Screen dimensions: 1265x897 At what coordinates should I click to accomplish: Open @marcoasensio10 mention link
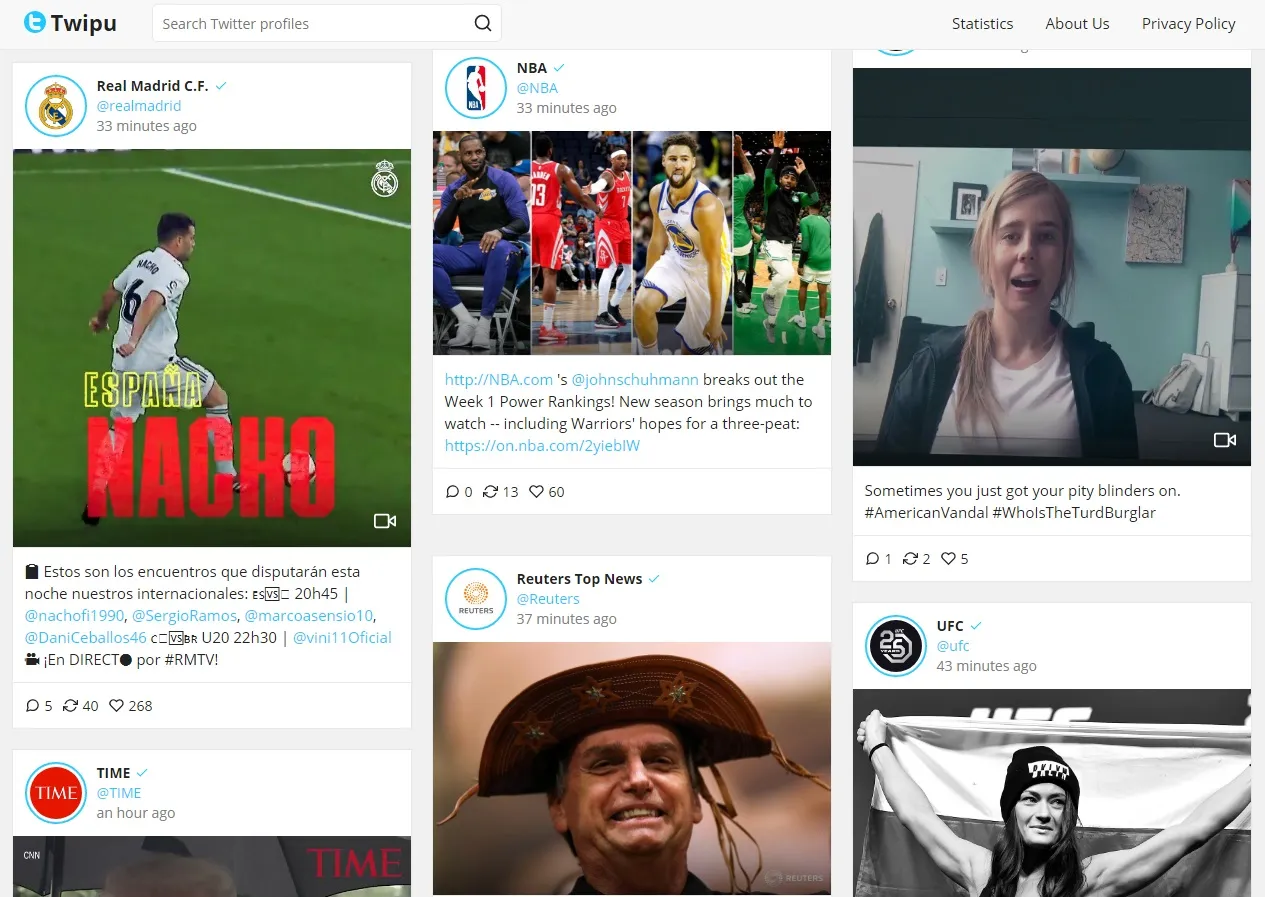click(308, 615)
